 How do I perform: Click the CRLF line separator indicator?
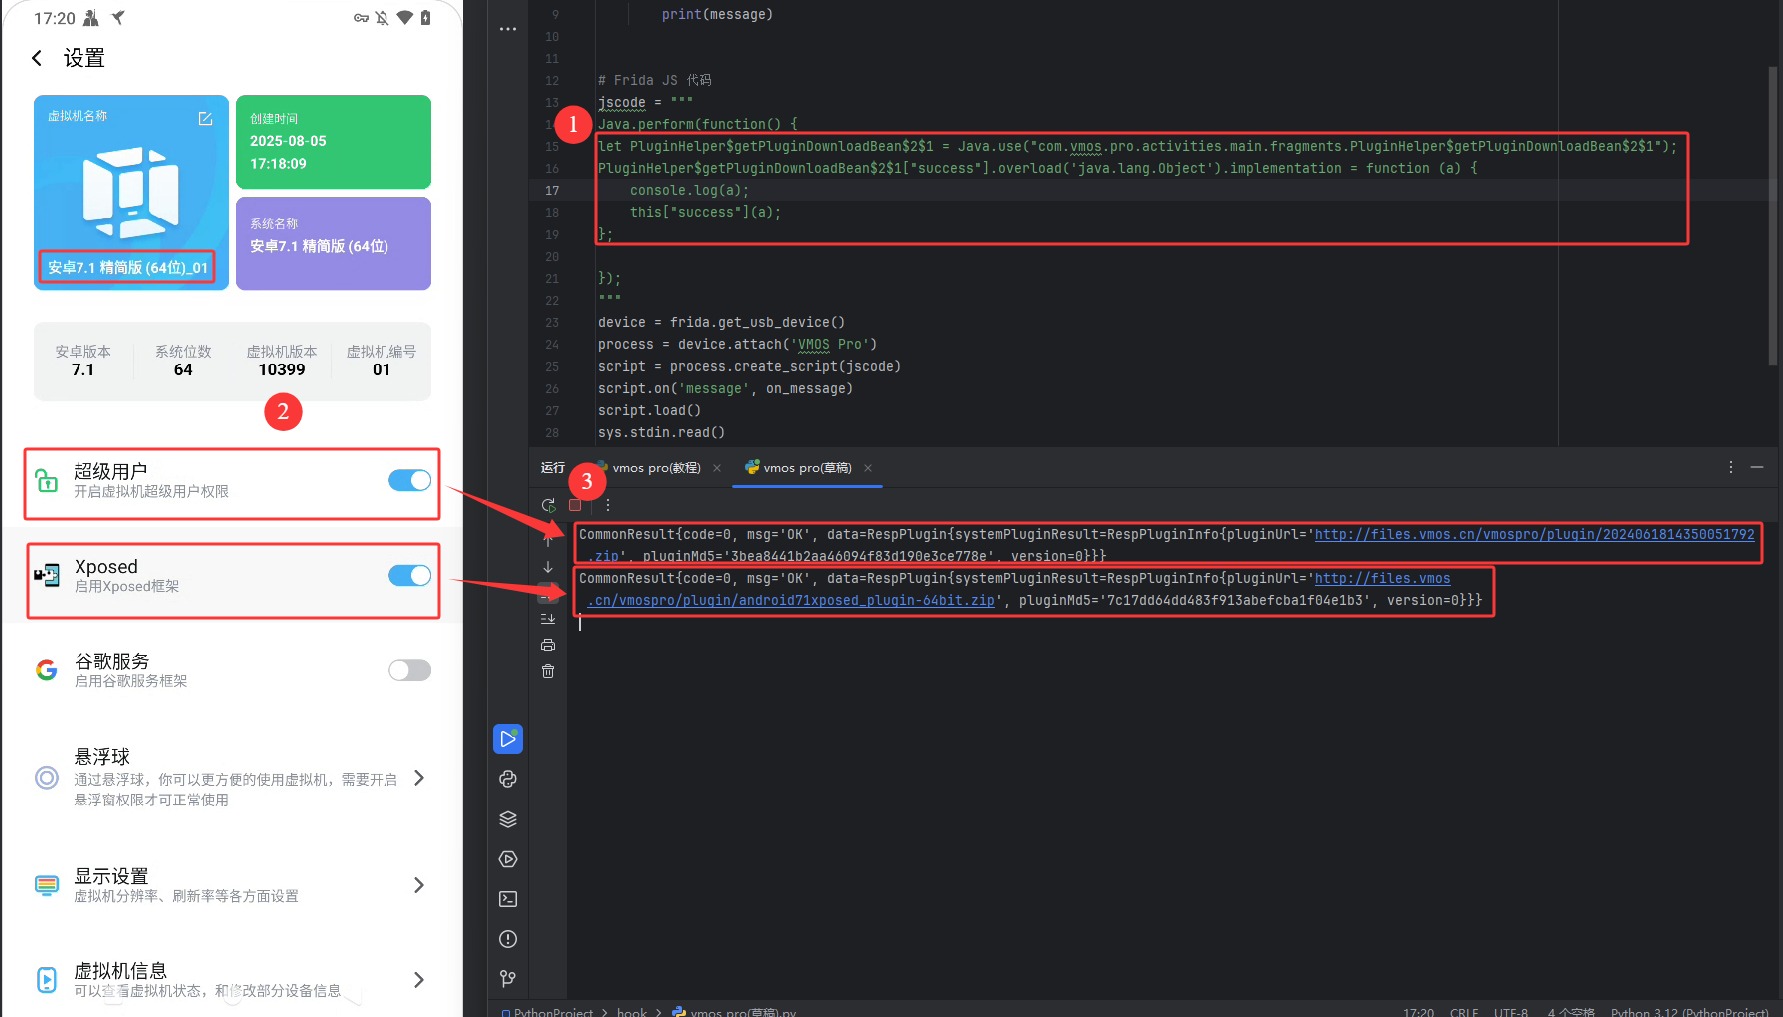click(x=1464, y=1011)
